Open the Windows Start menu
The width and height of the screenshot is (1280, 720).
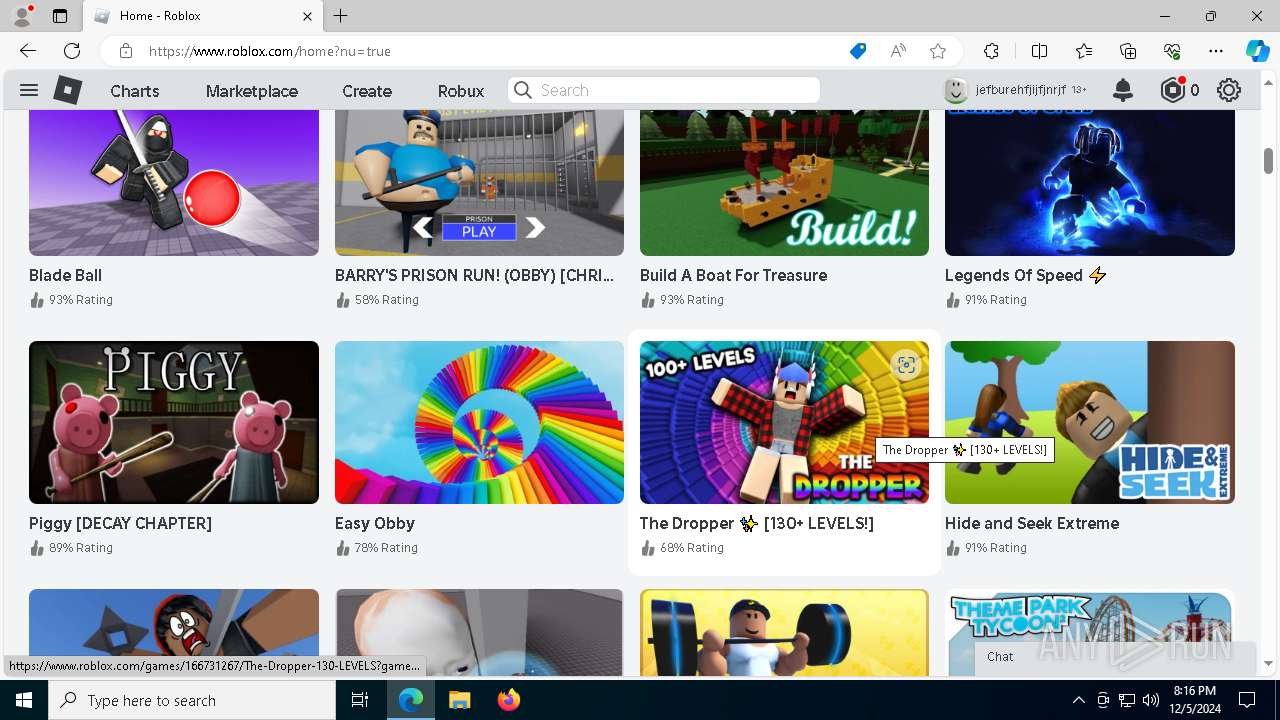(24, 700)
